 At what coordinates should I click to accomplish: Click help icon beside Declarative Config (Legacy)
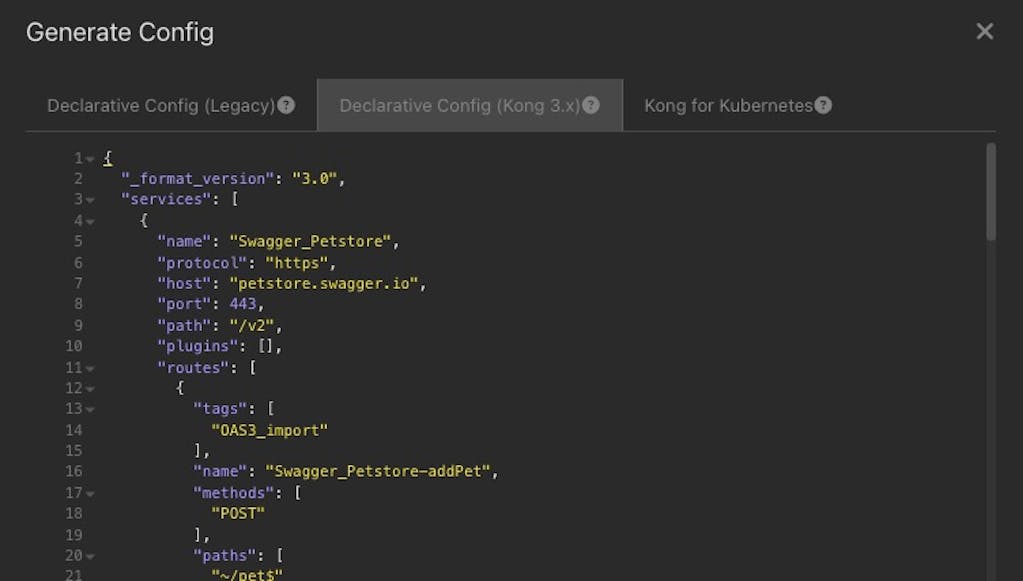pos(286,105)
